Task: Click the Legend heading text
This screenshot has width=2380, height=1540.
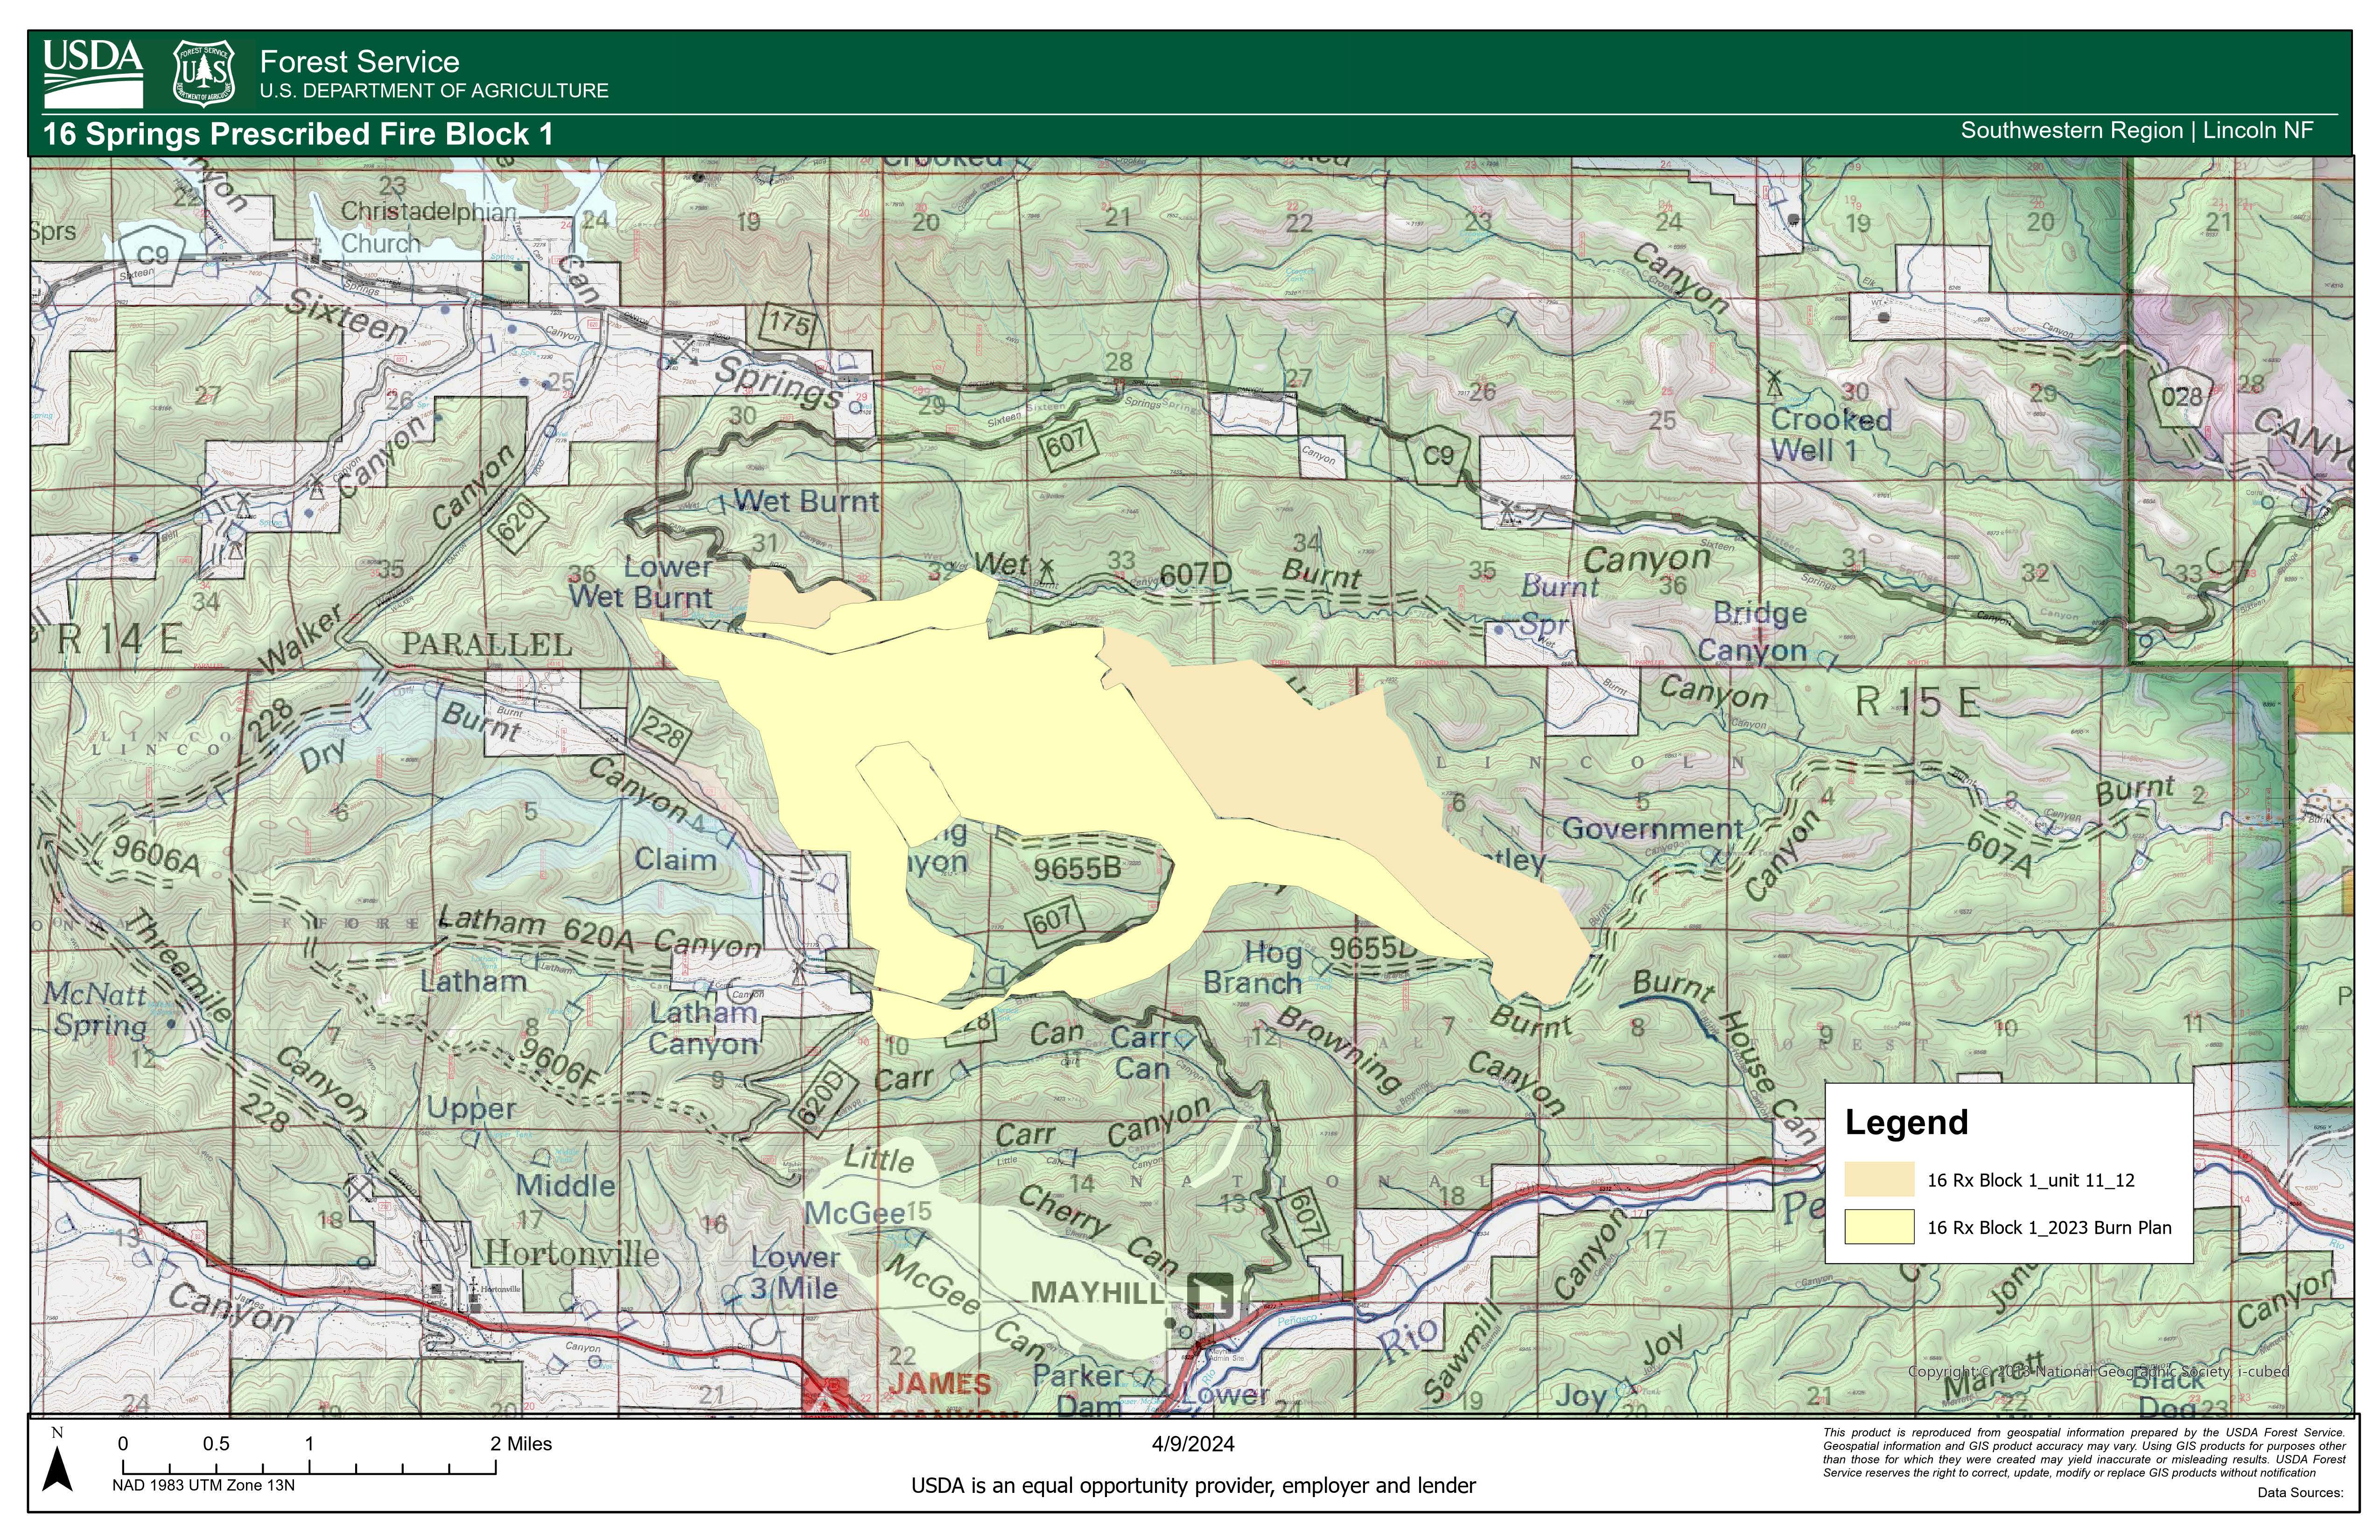Action: 1906,1122
